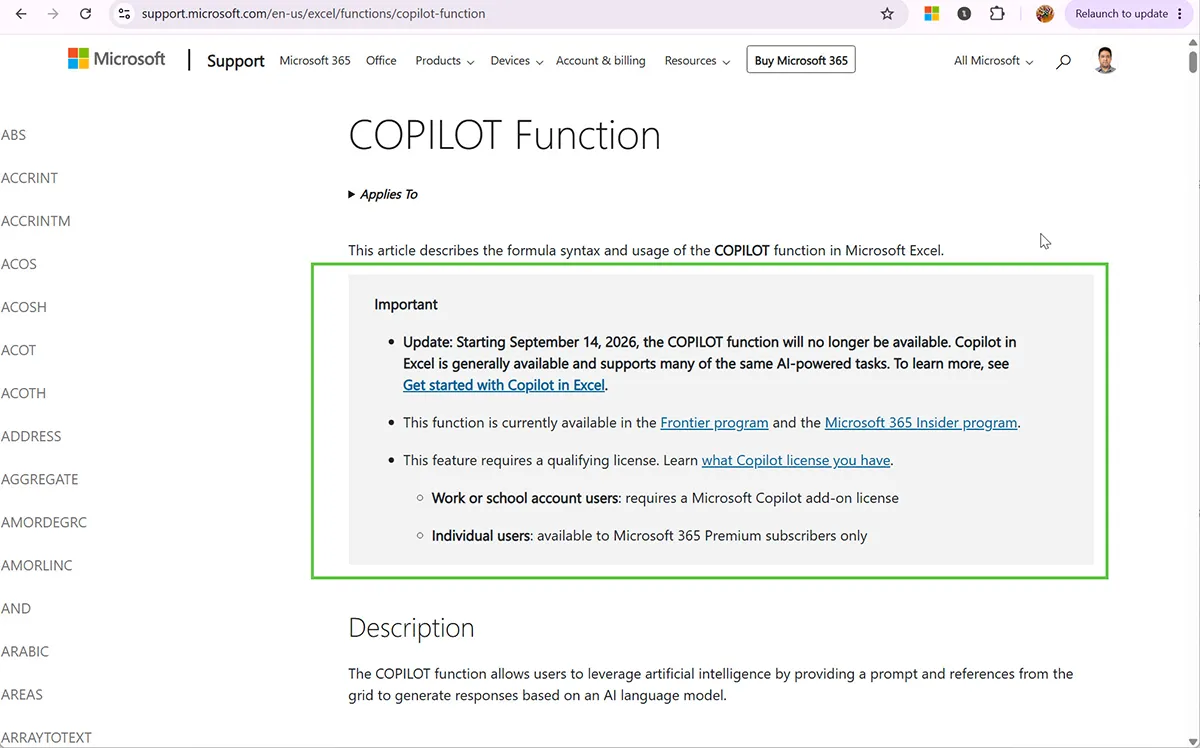Open site information icon in address bar
This screenshot has width=1200, height=748.
click(x=124, y=14)
